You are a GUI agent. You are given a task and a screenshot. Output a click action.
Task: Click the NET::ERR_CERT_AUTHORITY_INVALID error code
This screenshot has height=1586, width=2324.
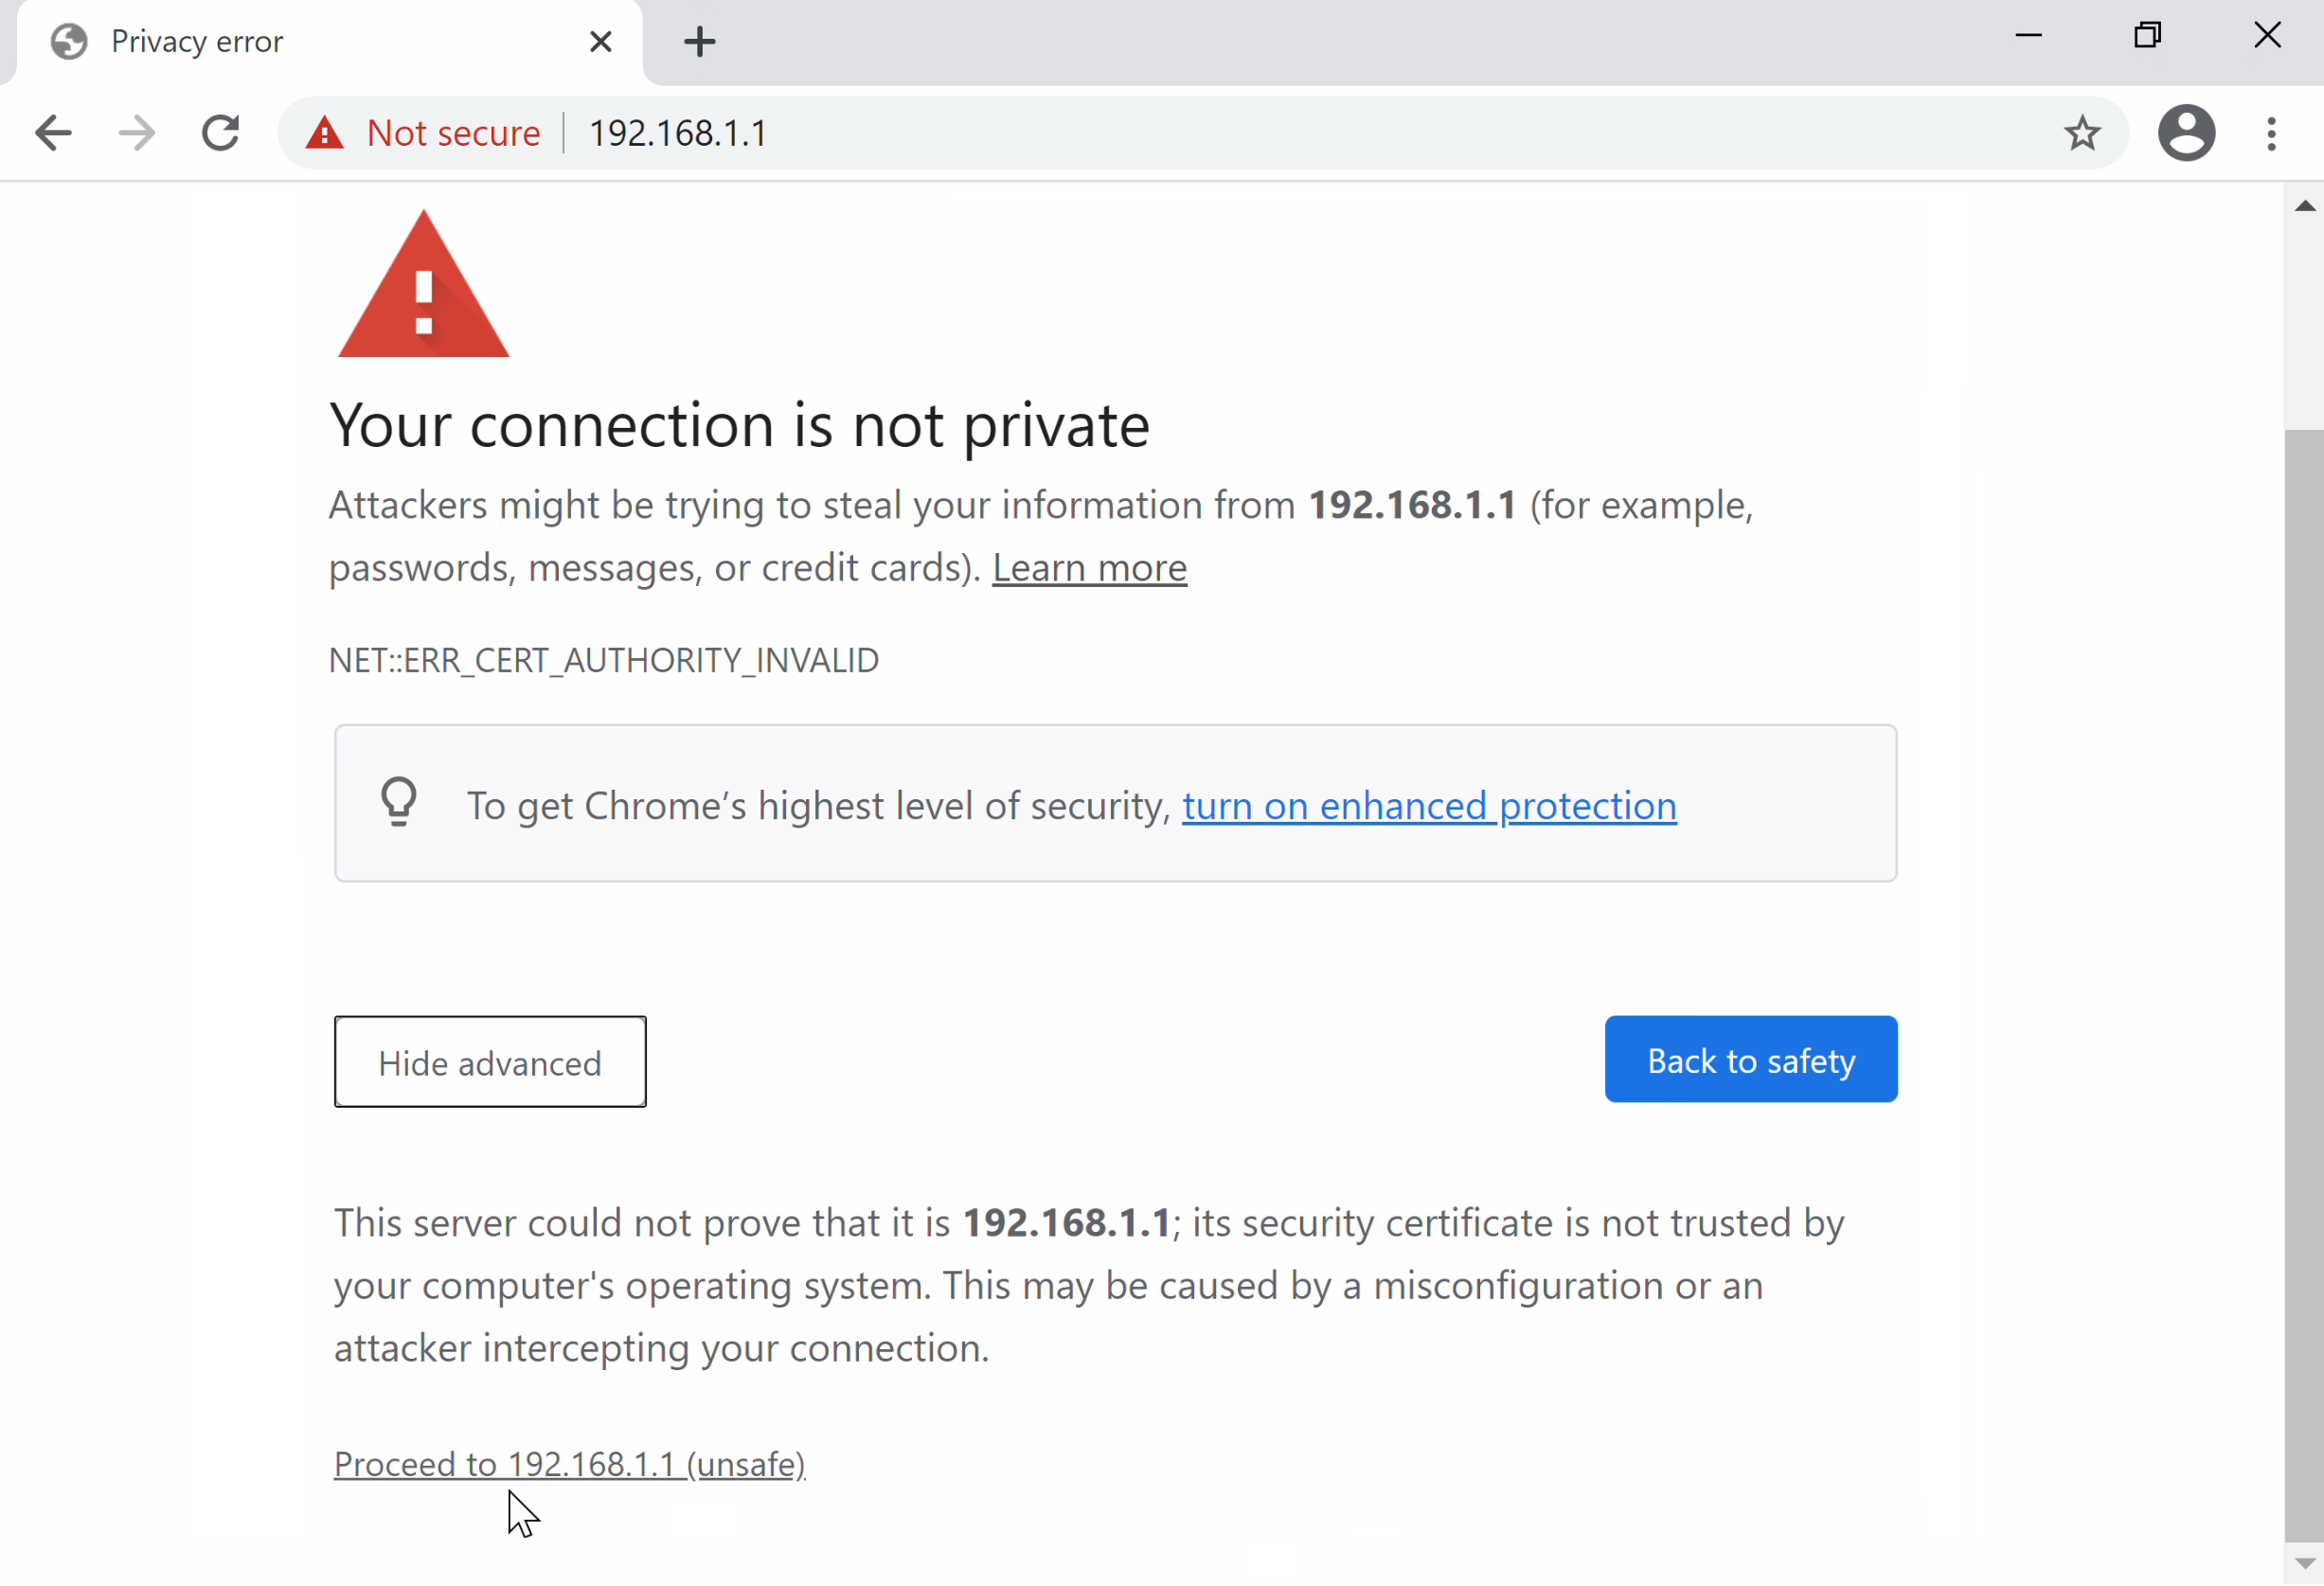coord(604,661)
